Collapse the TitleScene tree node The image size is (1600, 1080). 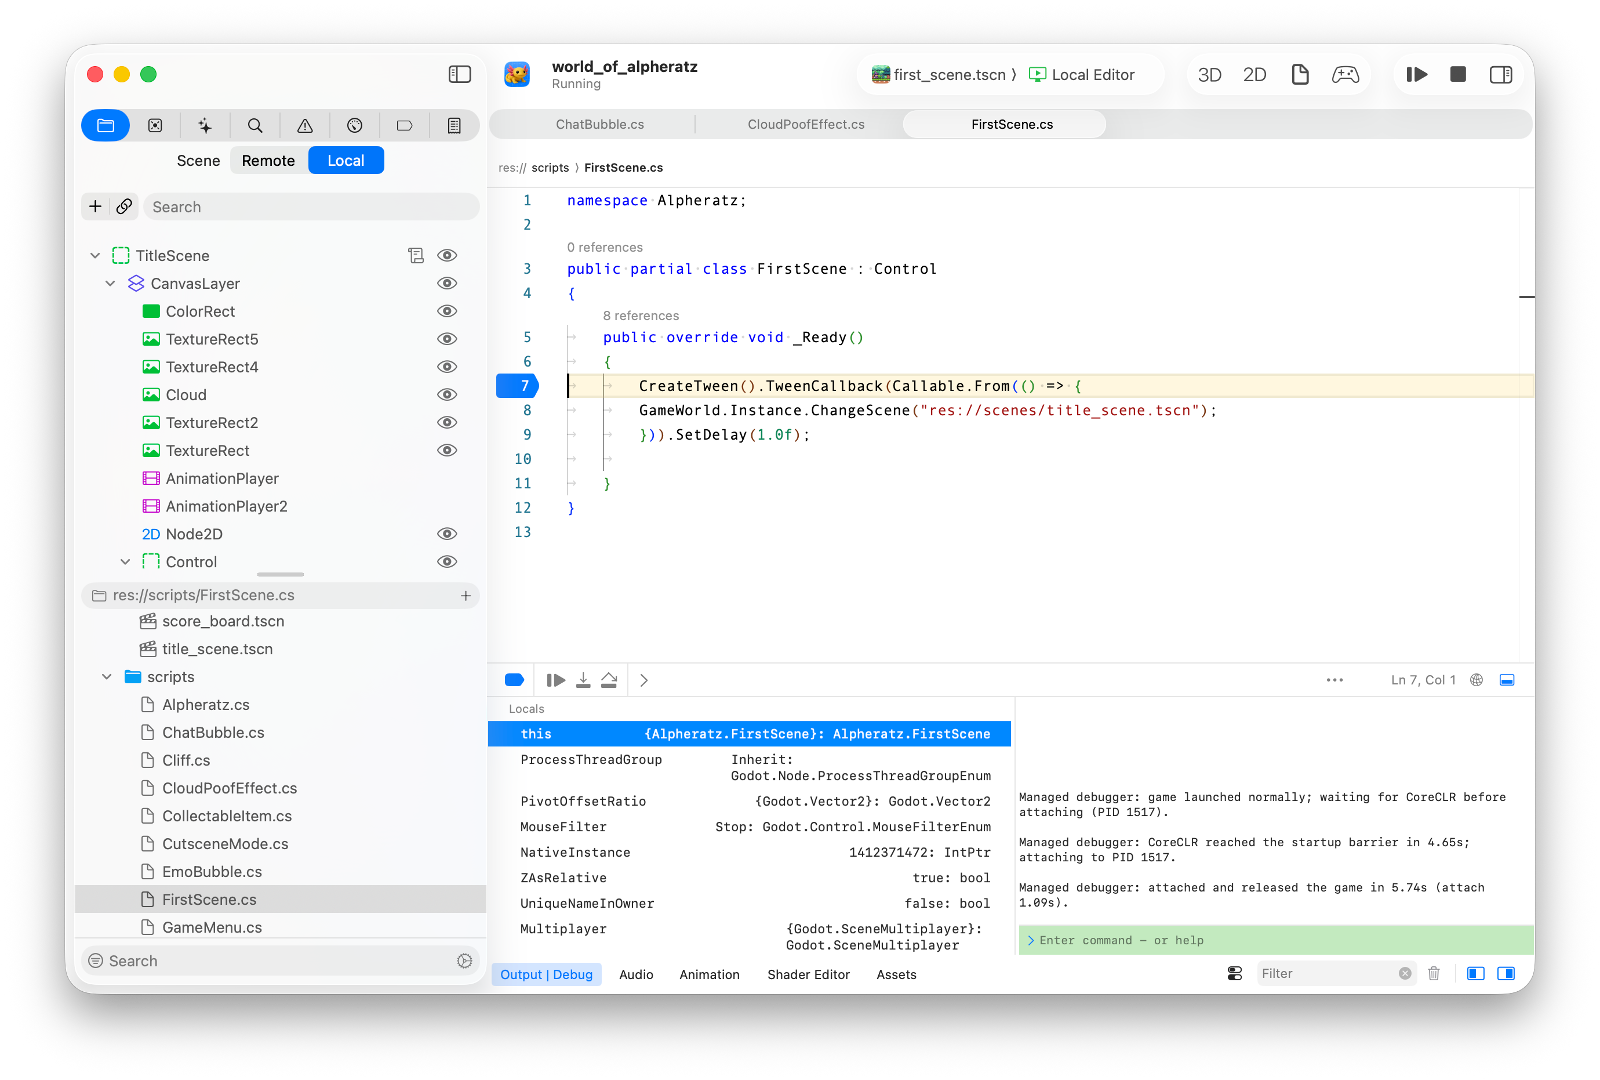click(x=95, y=256)
